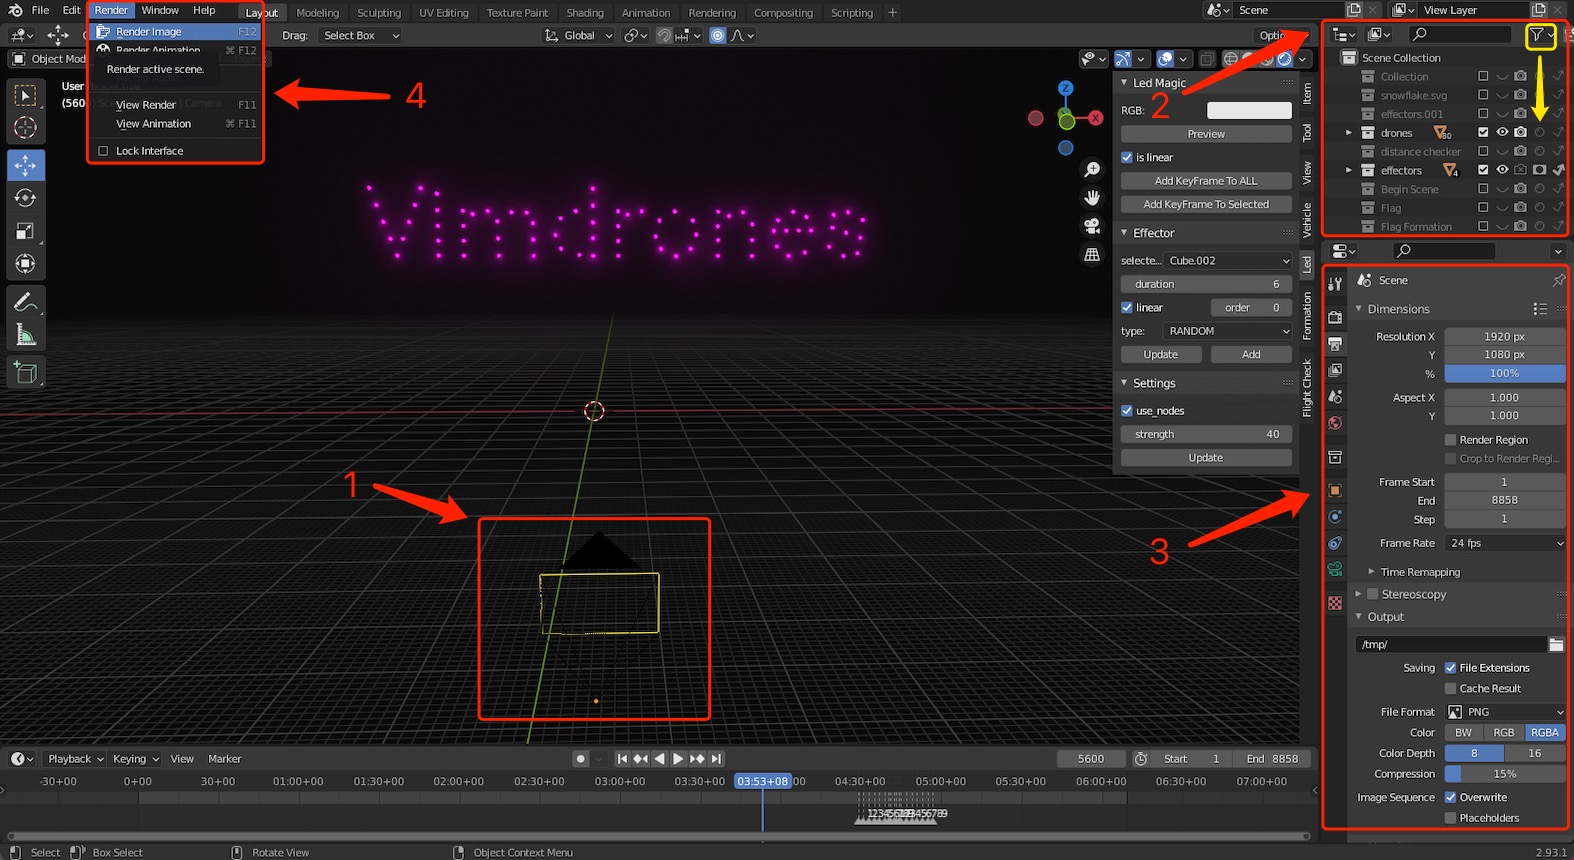Hide the drones collection via eye icon

pos(1502,133)
